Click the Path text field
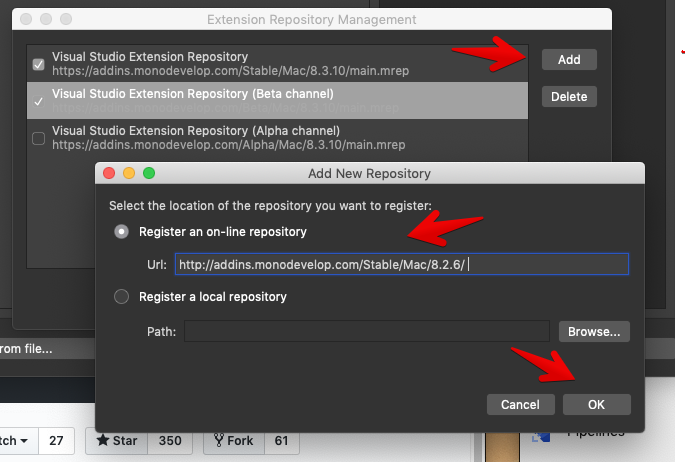The image size is (690, 462). click(x=366, y=331)
